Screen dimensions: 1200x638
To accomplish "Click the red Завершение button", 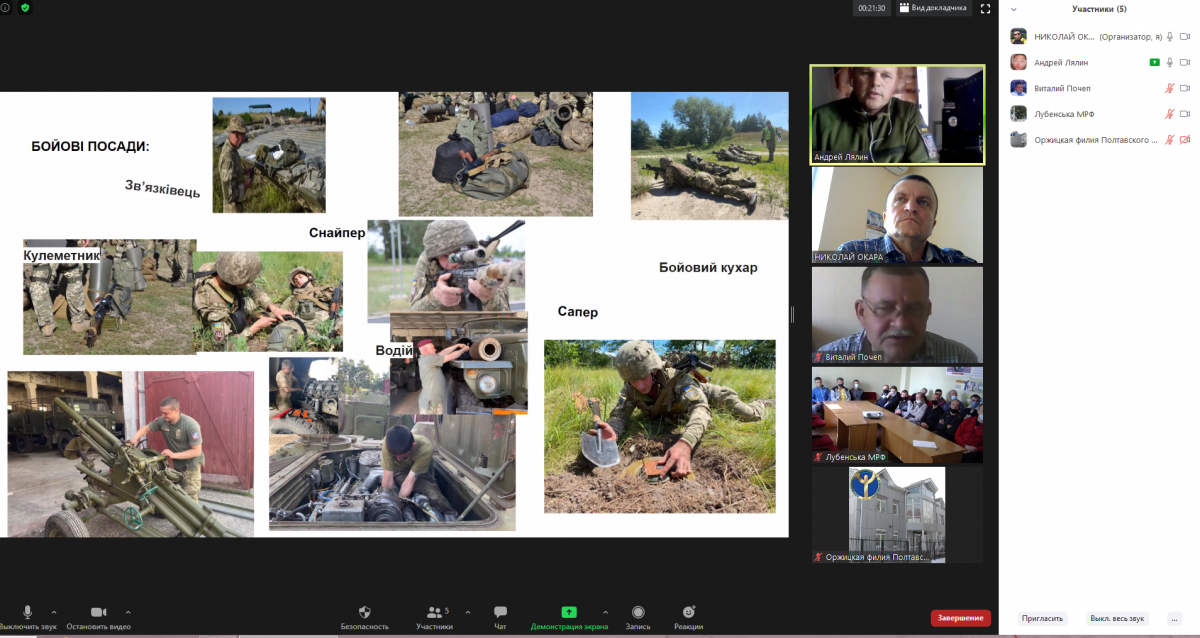I will coord(960,618).
